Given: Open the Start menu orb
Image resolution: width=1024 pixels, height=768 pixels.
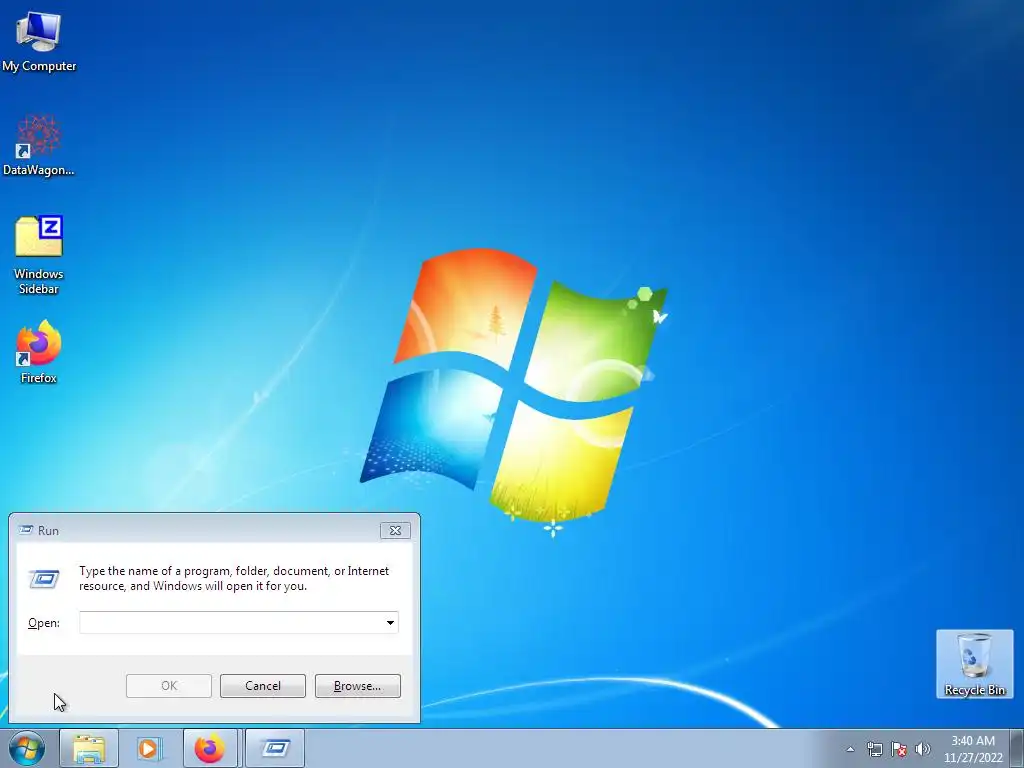Looking at the screenshot, I should coord(27,748).
